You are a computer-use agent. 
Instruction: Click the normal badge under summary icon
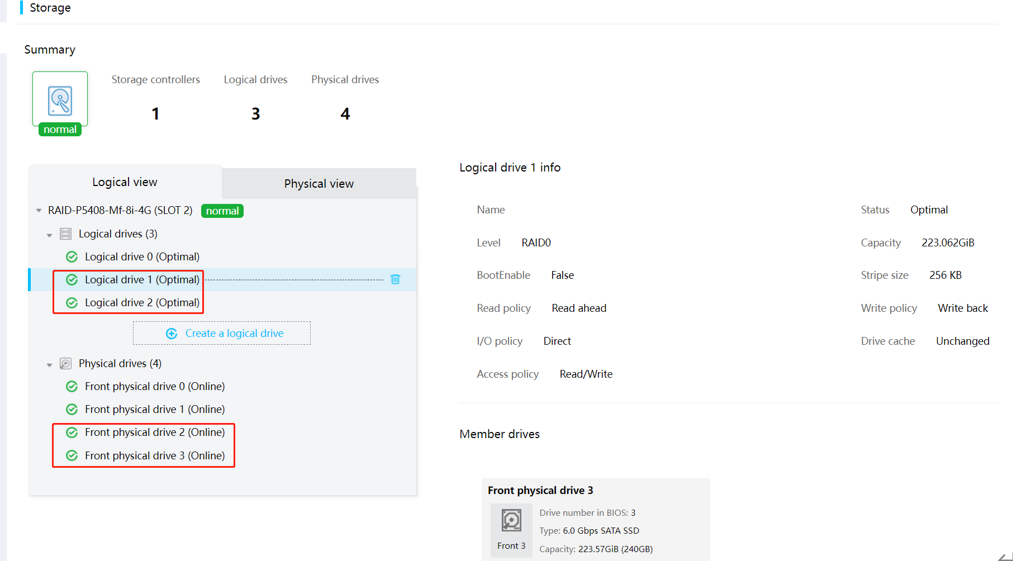(x=60, y=129)
